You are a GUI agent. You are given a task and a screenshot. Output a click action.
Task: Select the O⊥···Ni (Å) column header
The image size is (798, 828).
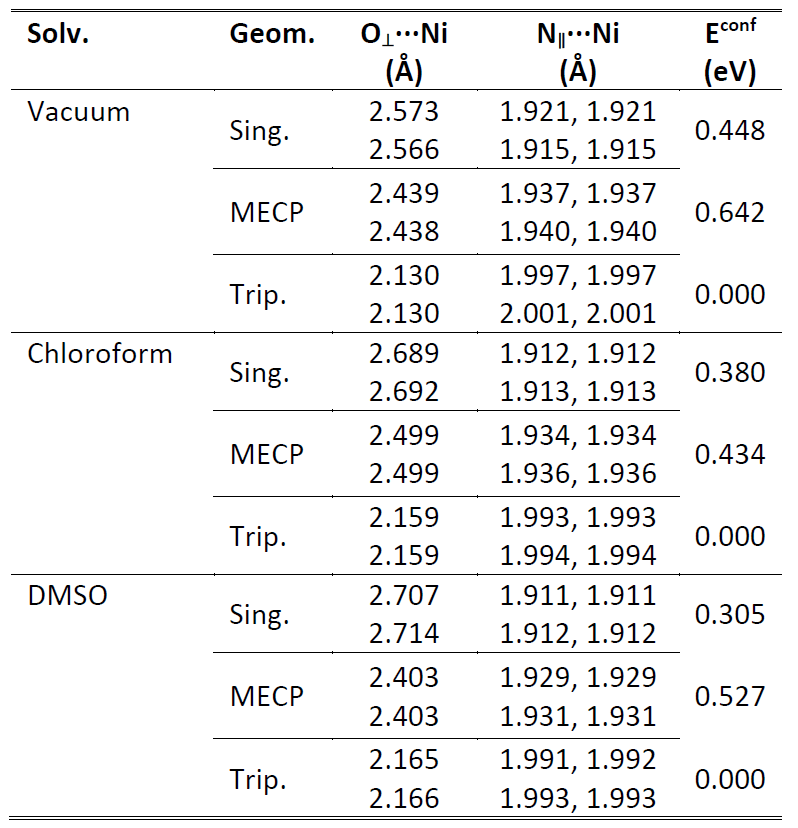point(404,53)
